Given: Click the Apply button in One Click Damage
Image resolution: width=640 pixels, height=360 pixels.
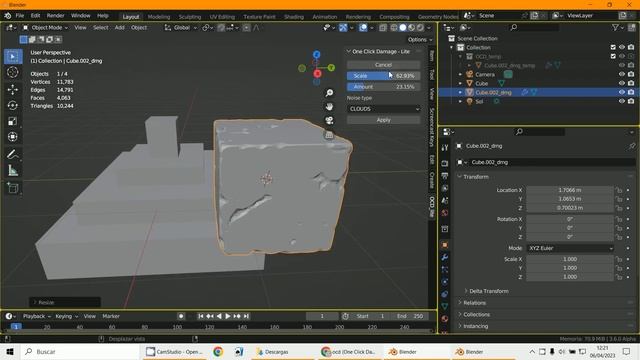Looking at the screenshot, I should (x=383, y=120).
